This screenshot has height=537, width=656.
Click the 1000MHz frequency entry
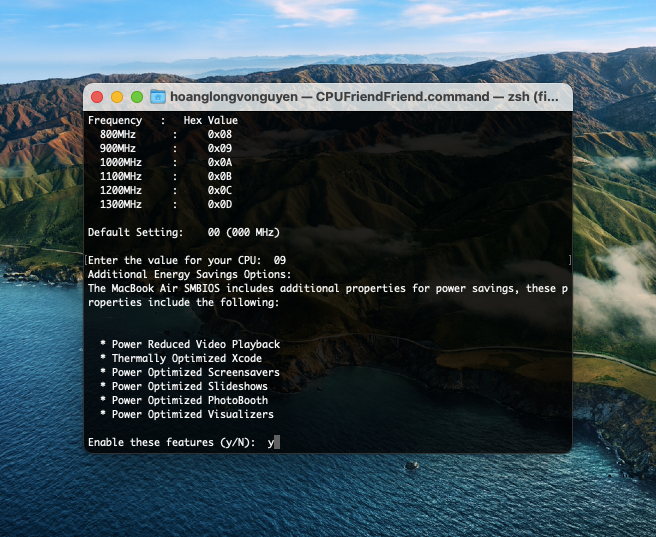point(120,162)
